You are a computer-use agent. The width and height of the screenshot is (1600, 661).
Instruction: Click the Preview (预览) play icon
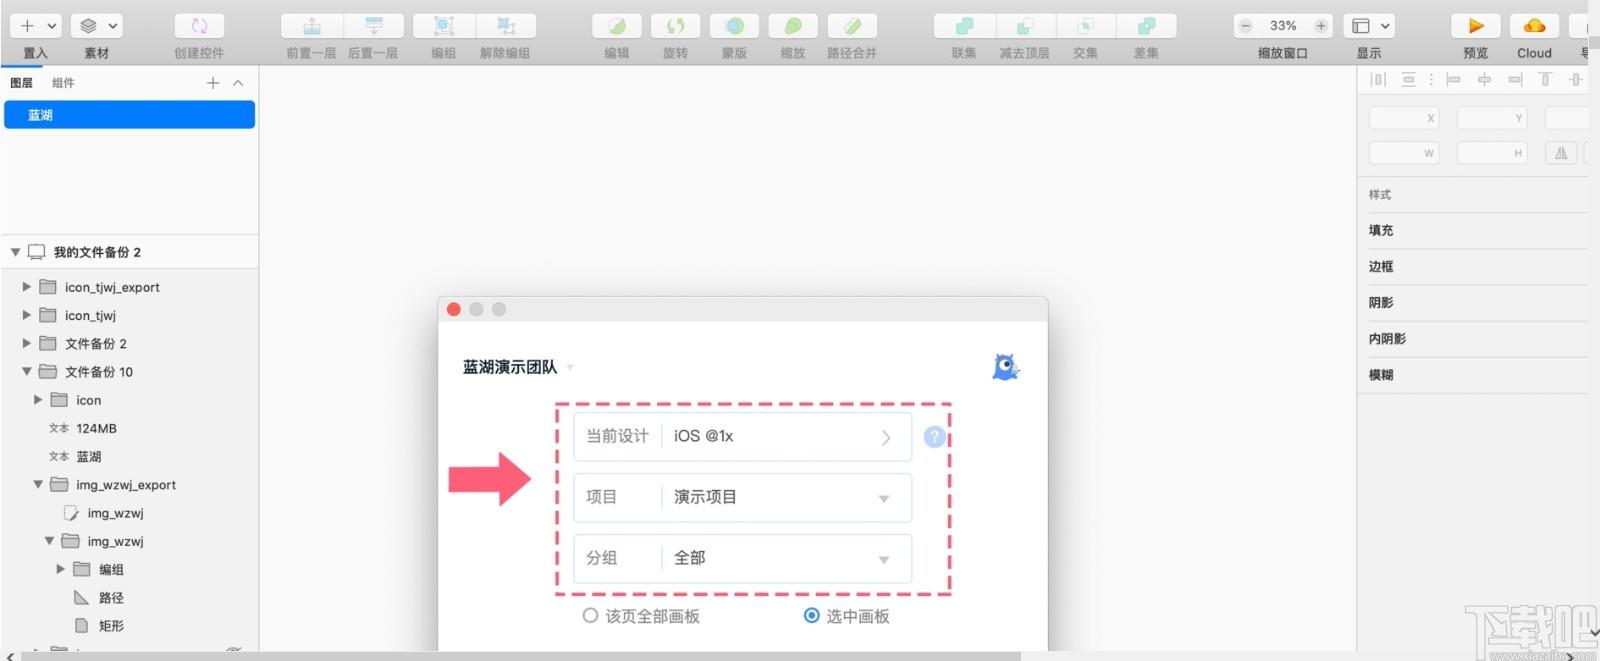(x=1475, y=26)
